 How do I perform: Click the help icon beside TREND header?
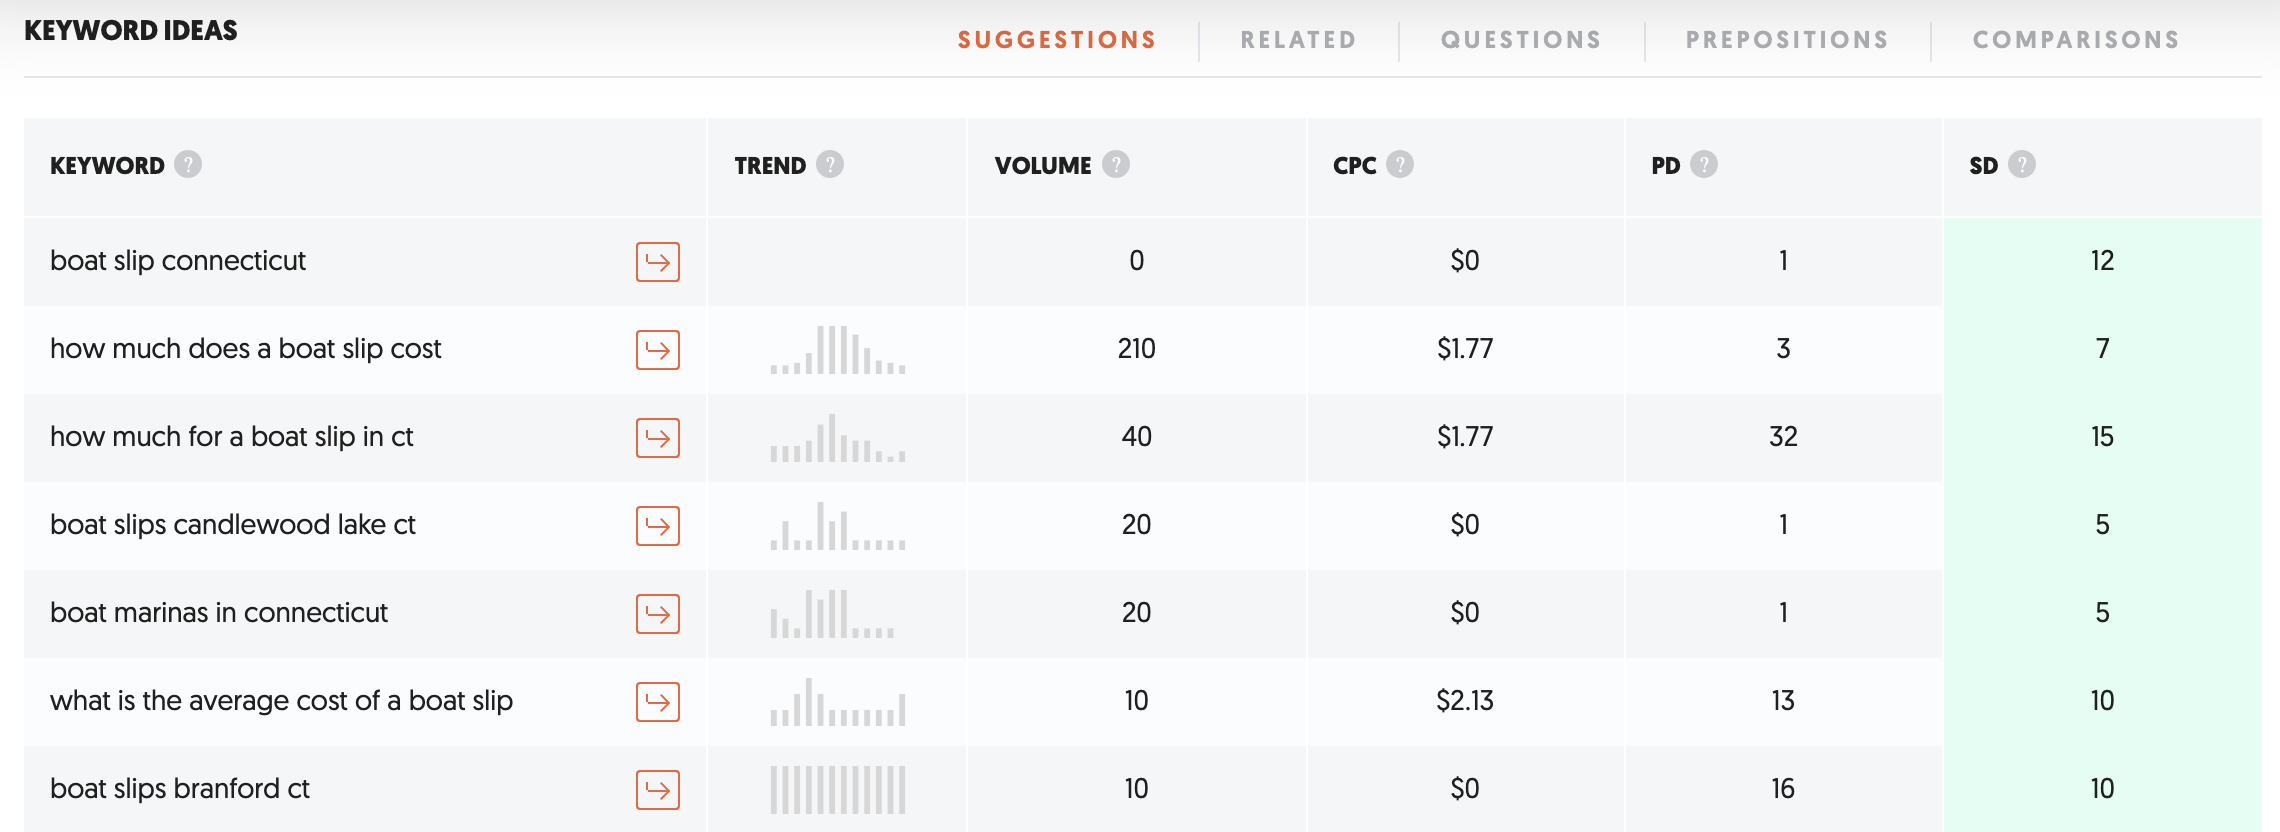coord(830,164)
